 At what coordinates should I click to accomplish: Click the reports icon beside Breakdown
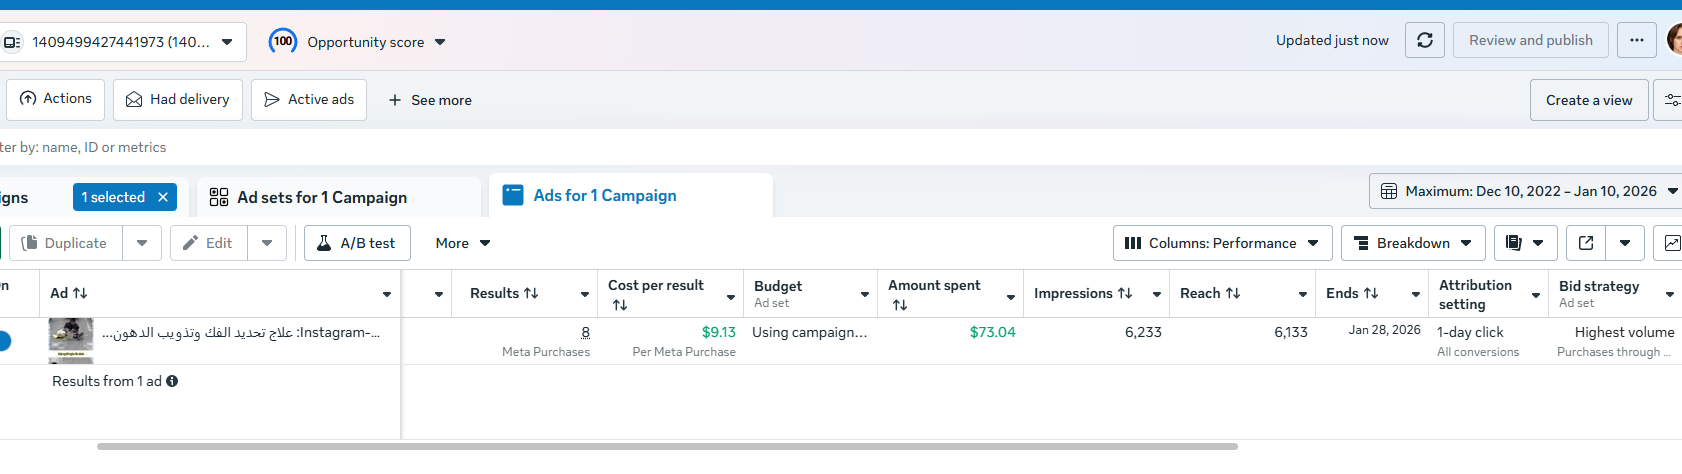(1514, 243)
